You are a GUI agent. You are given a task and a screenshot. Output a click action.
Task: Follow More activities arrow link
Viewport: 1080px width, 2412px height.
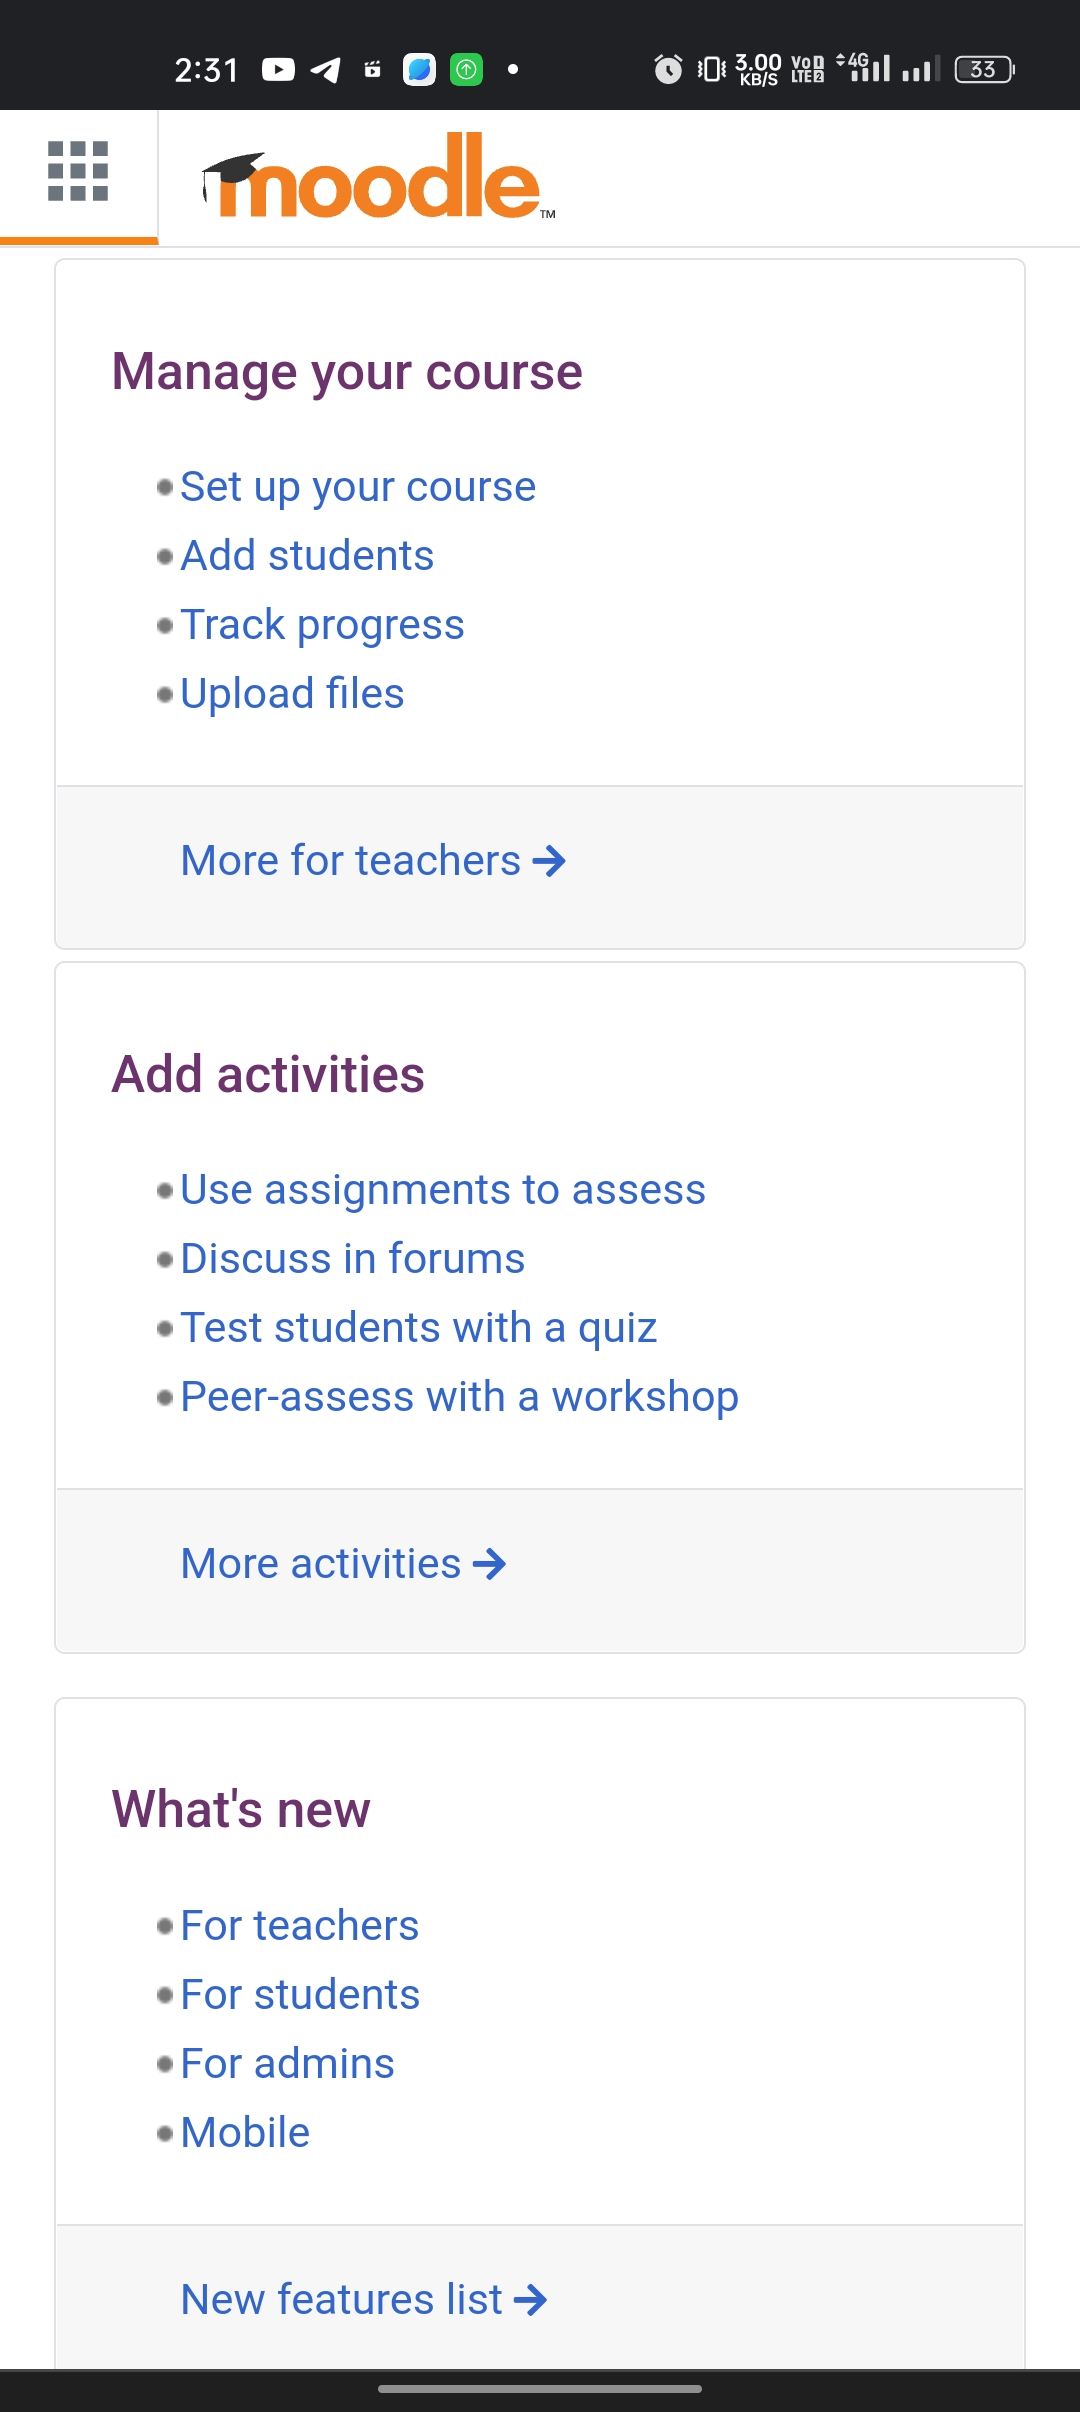[x=343, y=1564]
